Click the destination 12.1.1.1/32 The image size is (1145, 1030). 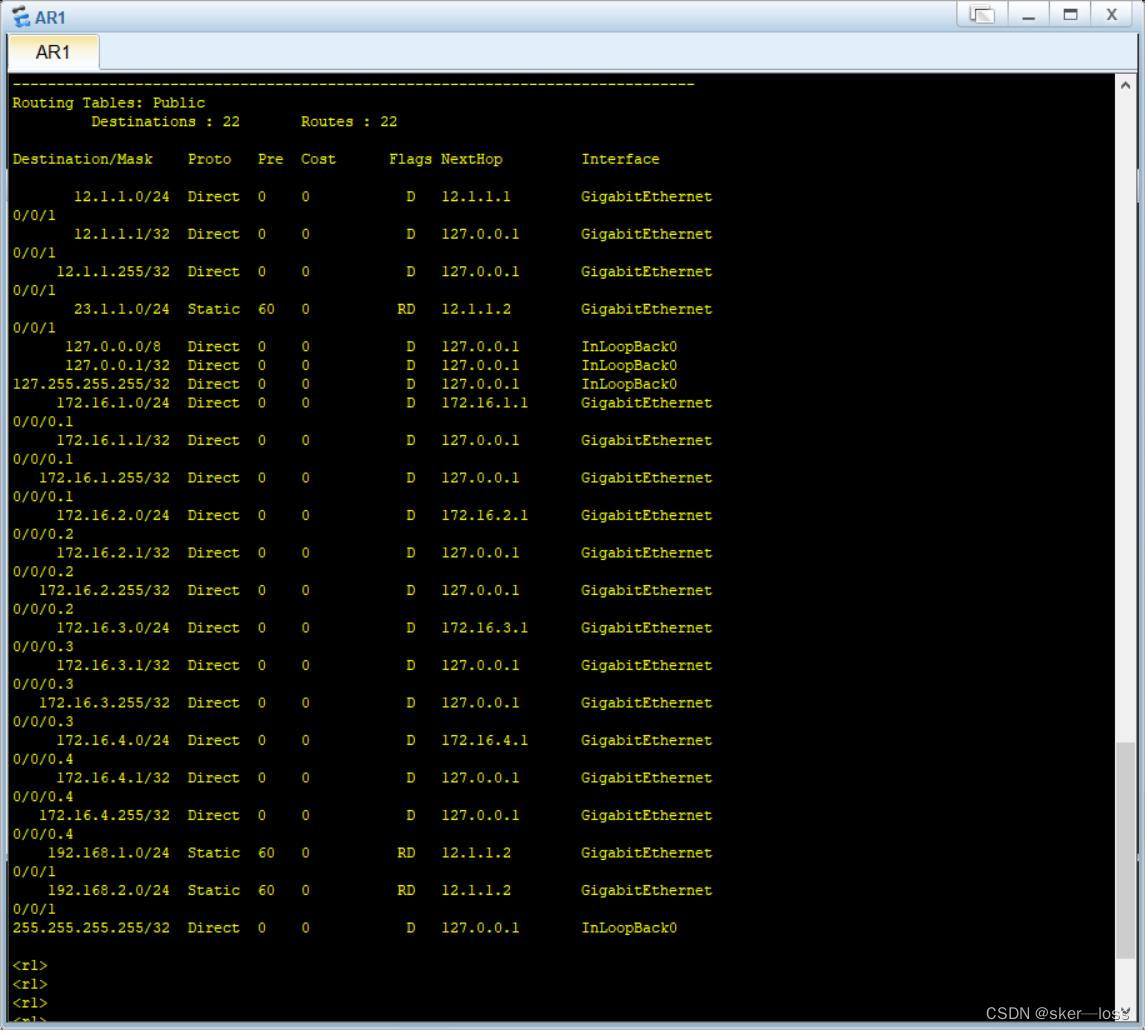coord(121,234)
